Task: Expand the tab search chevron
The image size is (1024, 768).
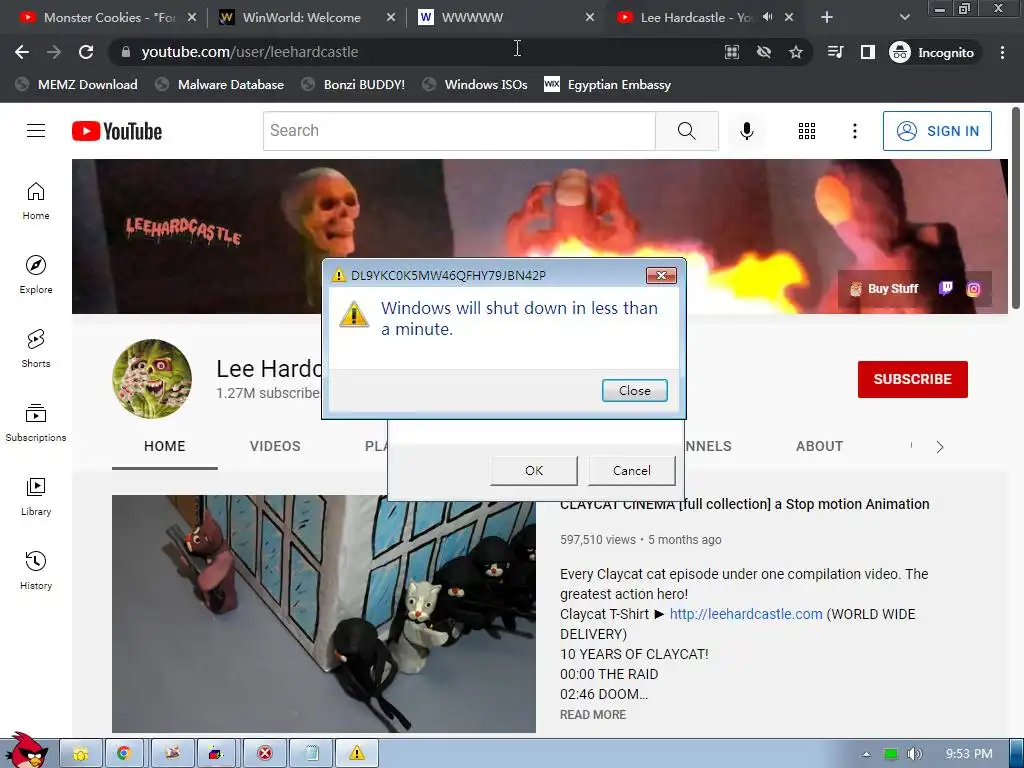Action: coord(904,18)
